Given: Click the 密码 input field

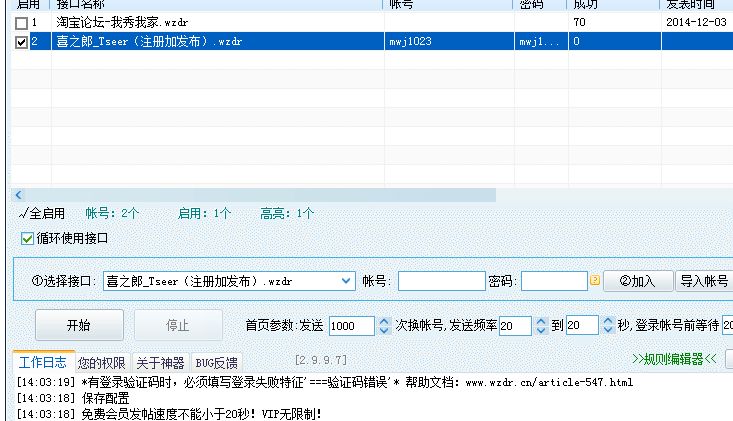Looking at the screenshot, I should point(553,281).
